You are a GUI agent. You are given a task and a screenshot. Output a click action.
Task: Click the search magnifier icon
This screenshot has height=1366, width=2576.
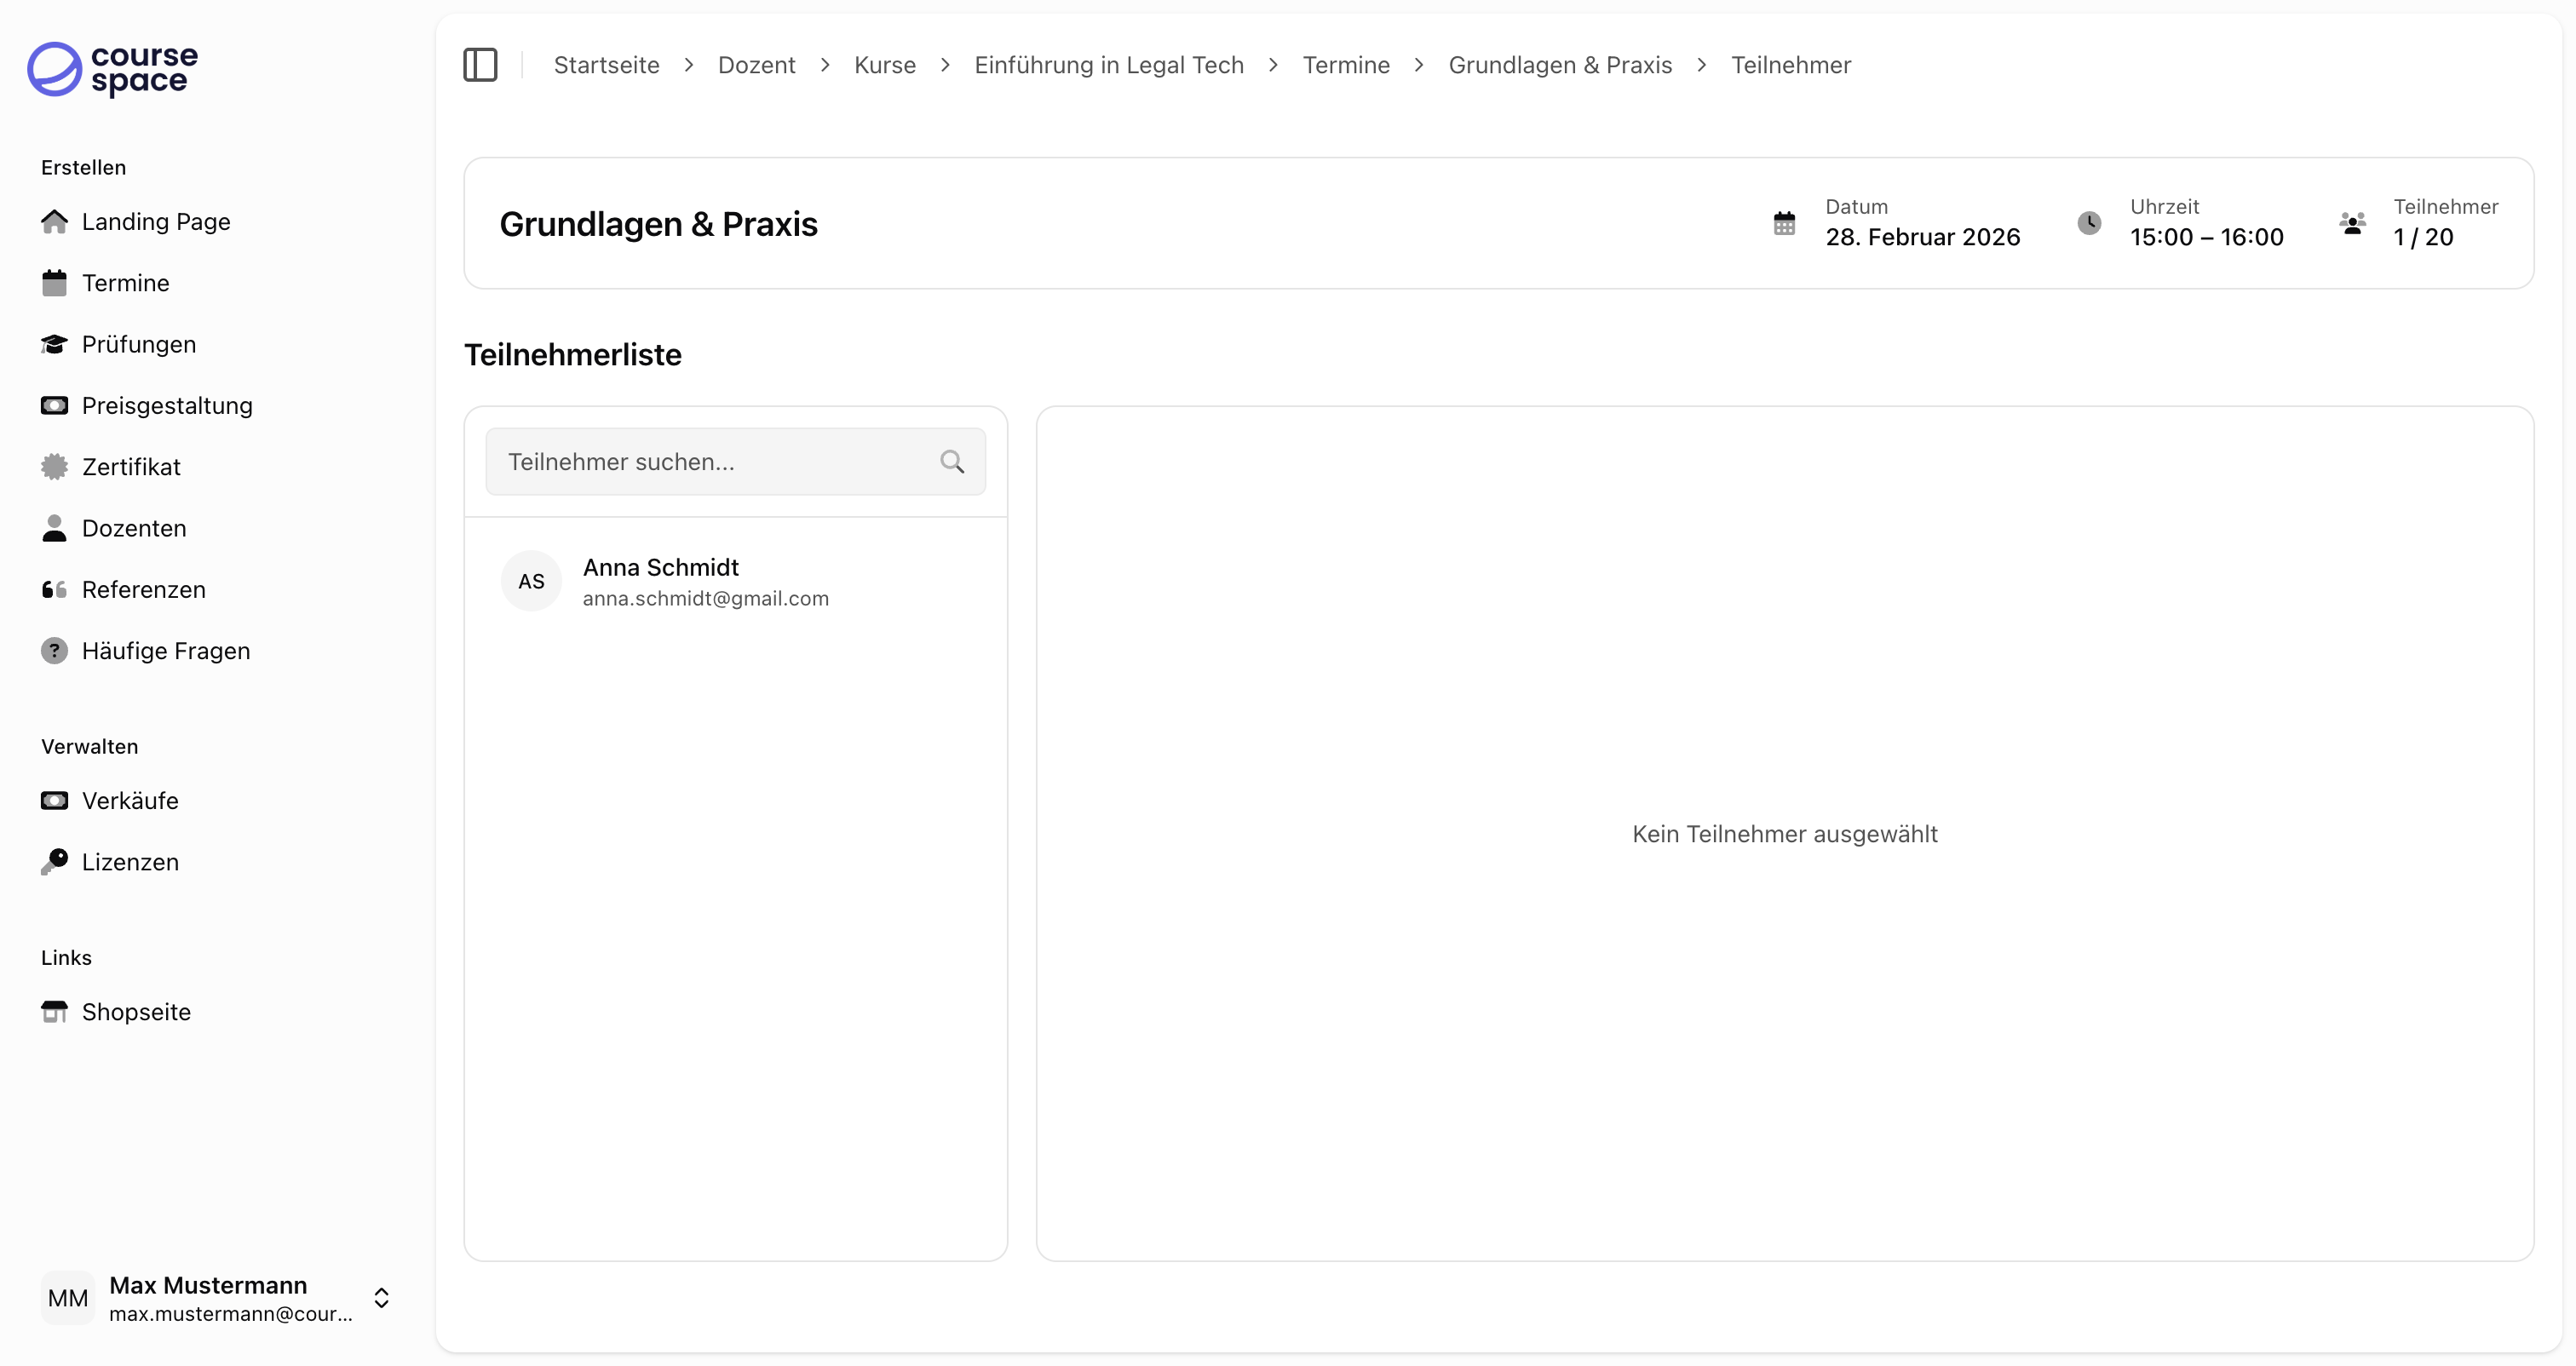pyautogui.click(x=952, y=462)
